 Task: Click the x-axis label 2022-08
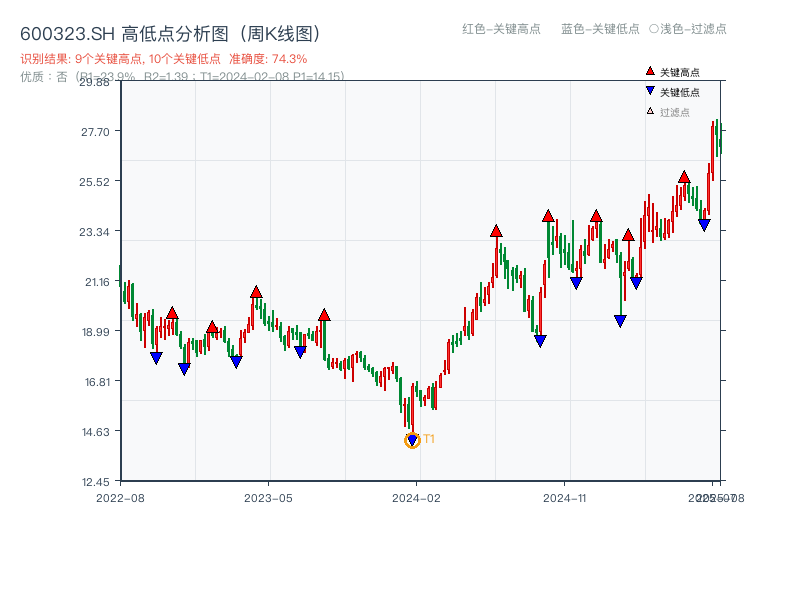tap(120, 498)
